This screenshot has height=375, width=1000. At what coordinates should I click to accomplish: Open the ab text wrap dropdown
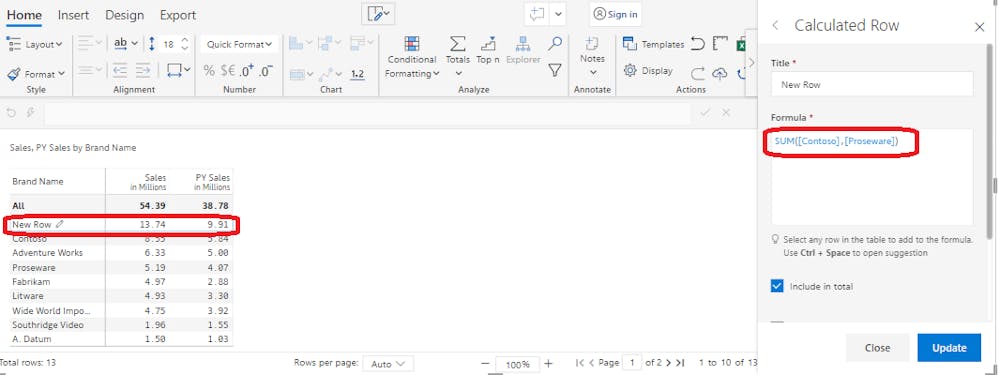coord(126,43)
